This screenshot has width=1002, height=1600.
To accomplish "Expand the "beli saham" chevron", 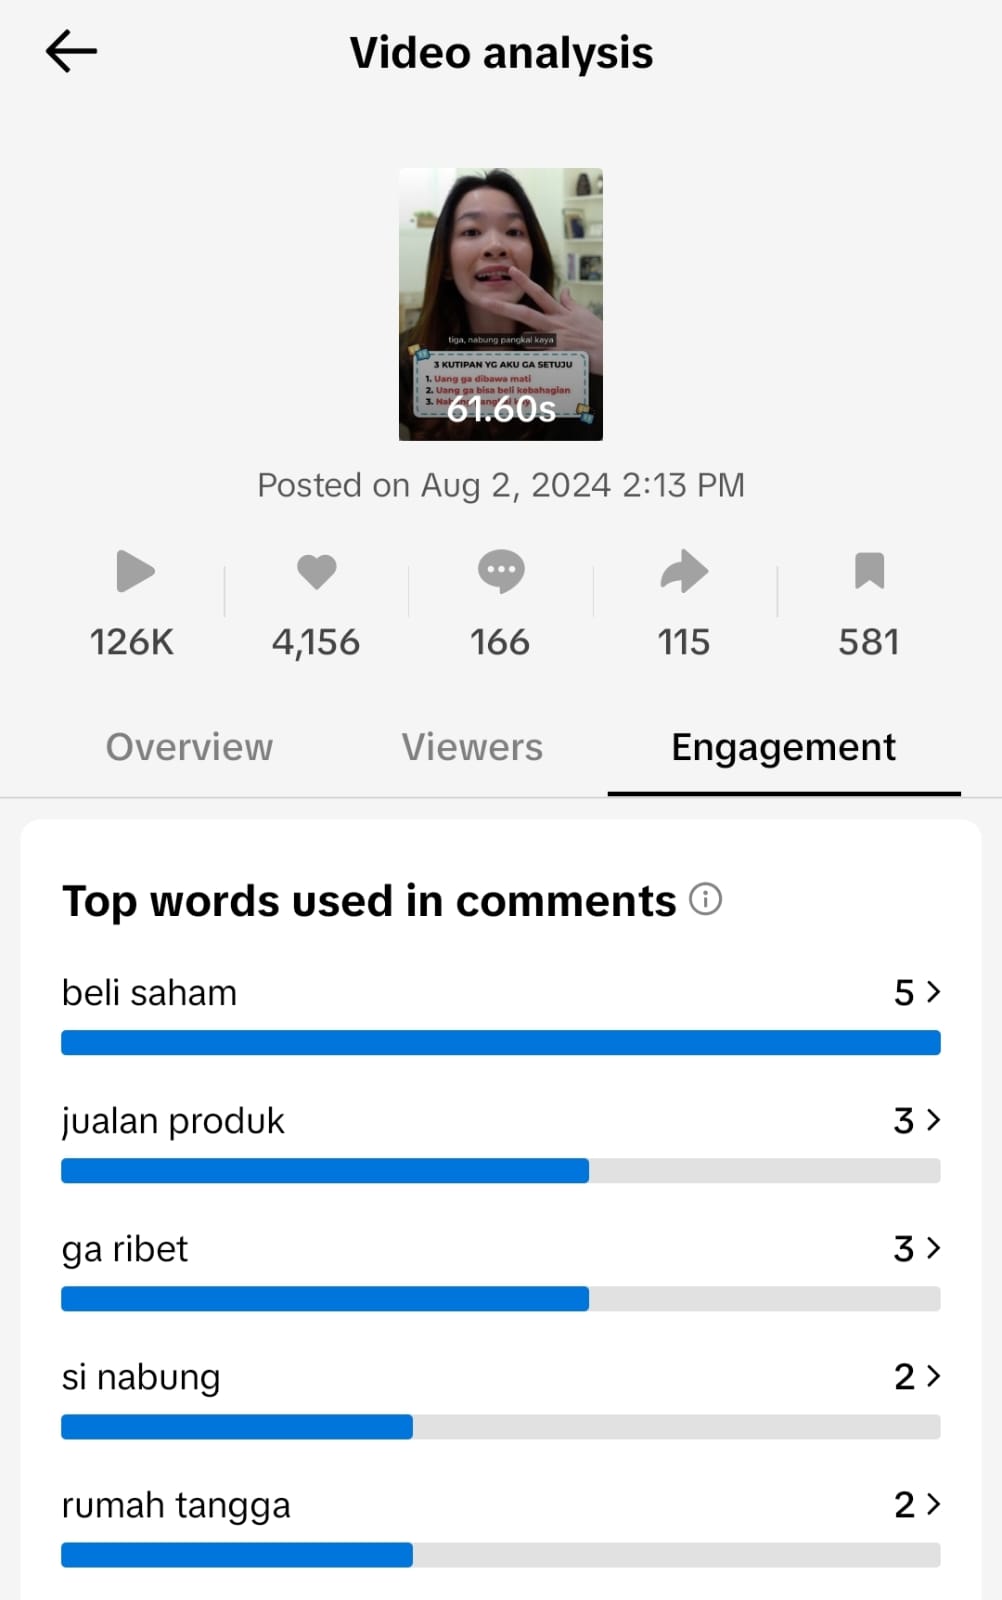I will 933,992.
